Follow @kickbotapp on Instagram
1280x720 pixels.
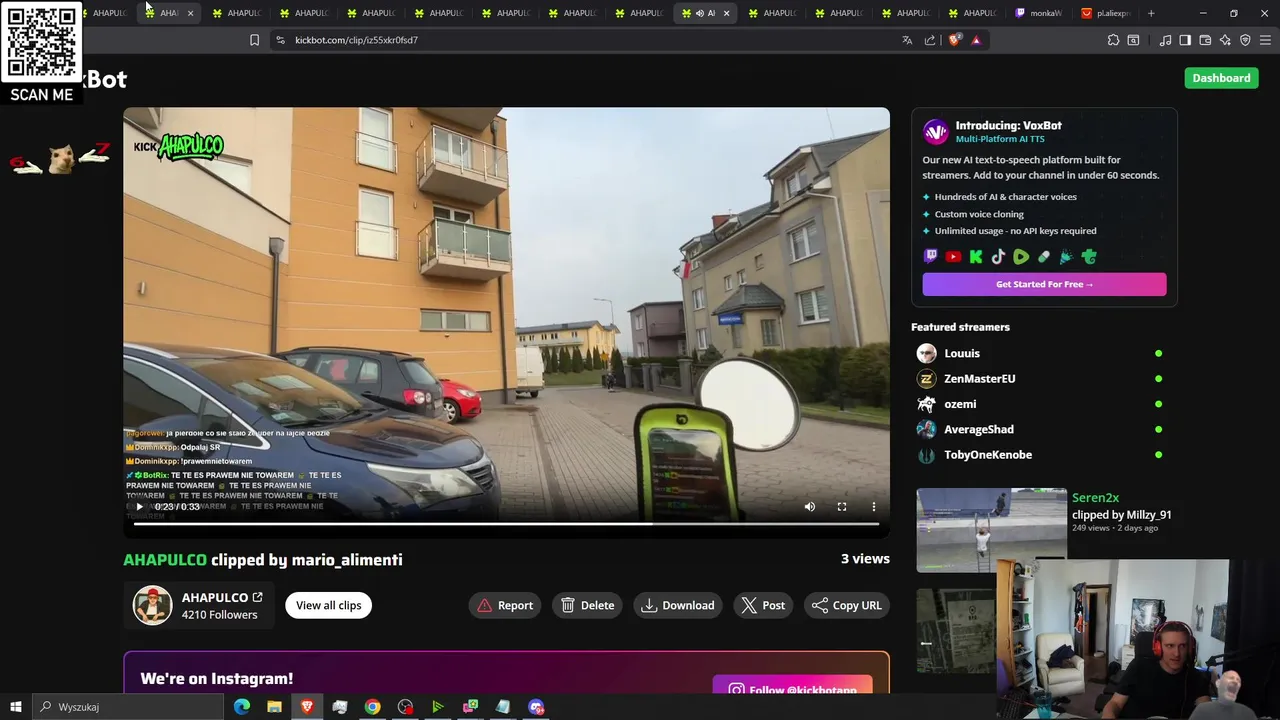[792, 689]
